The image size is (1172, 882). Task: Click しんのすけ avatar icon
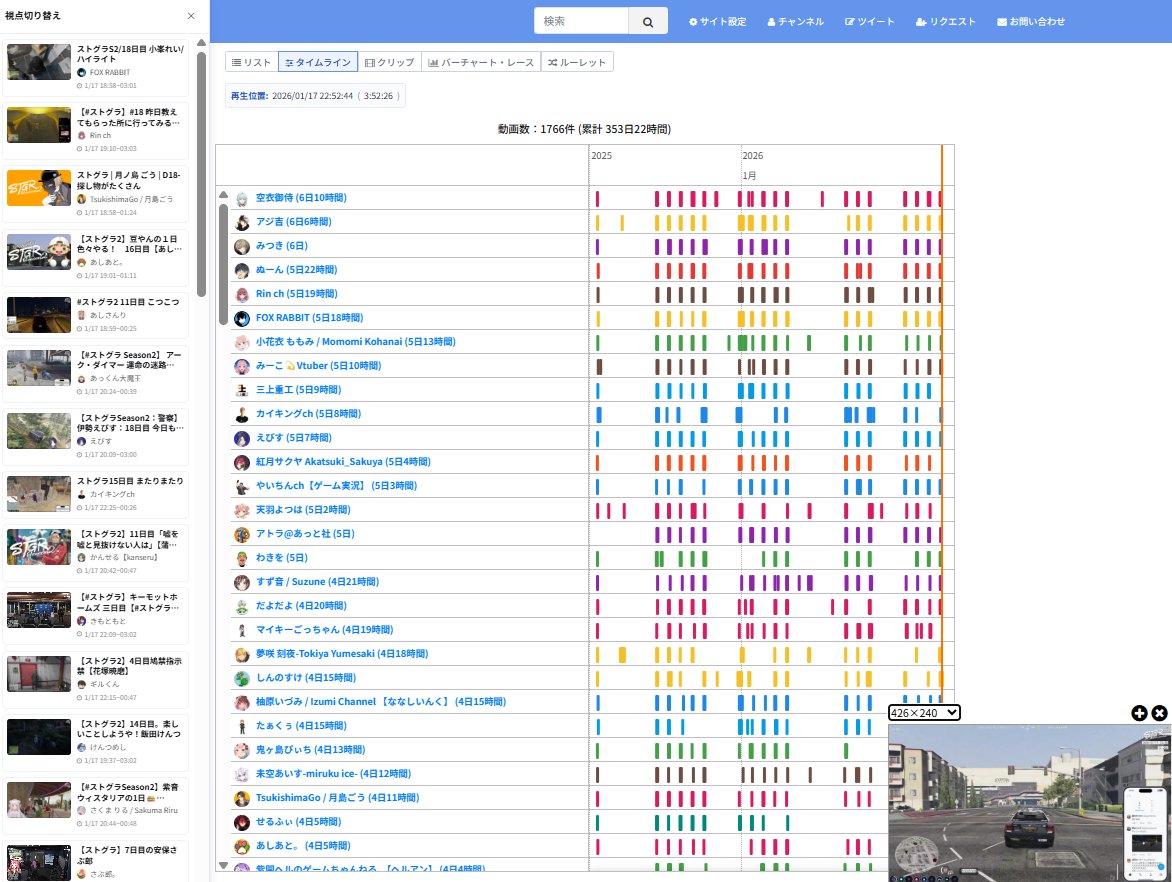pos(241,679)
